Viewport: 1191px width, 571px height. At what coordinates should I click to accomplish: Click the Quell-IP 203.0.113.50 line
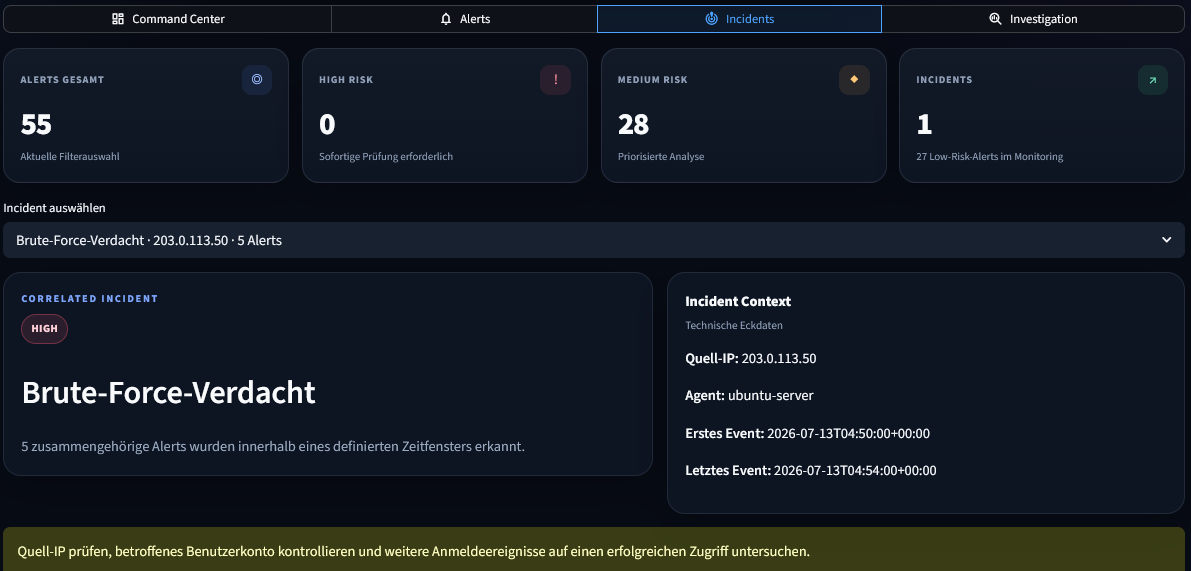(750, 358)
